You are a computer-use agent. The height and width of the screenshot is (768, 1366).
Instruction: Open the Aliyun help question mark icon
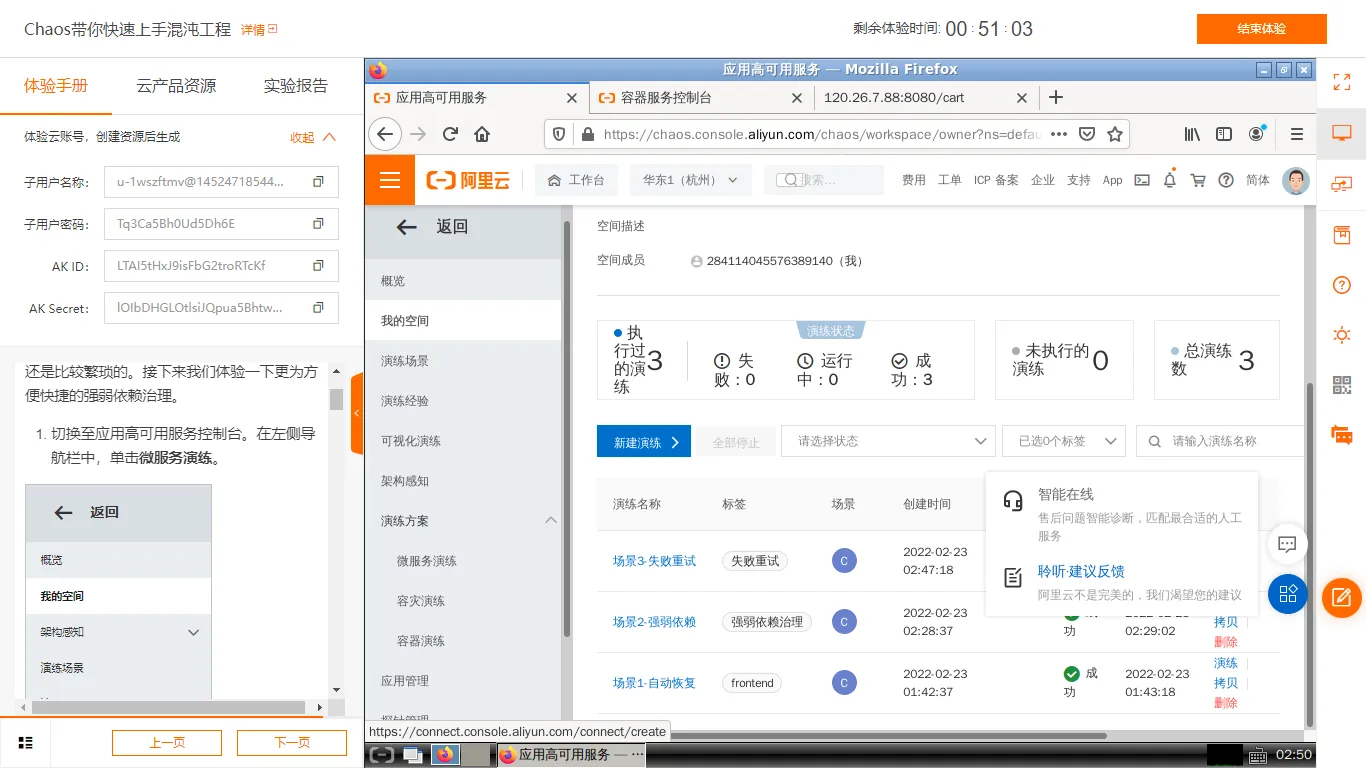click(1226, 180)
